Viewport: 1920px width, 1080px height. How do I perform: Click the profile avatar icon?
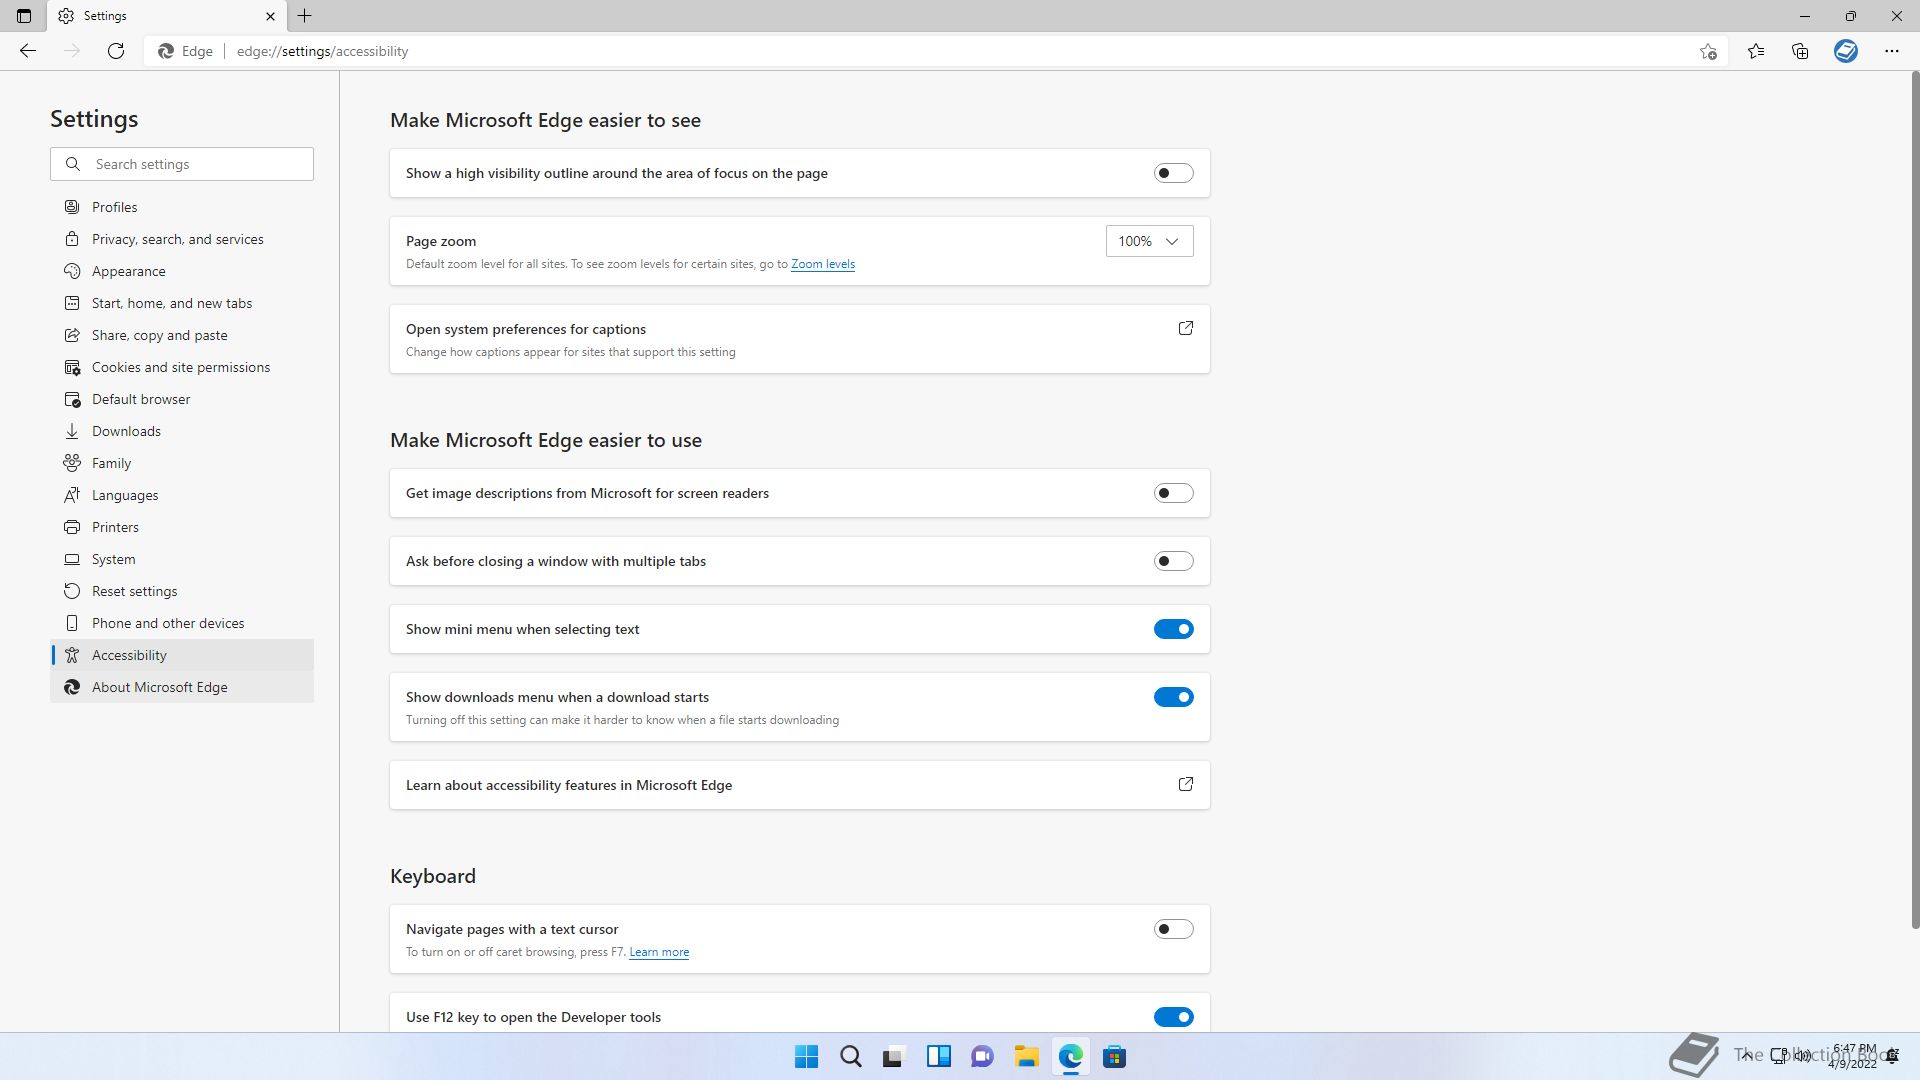click(1846, 51)
